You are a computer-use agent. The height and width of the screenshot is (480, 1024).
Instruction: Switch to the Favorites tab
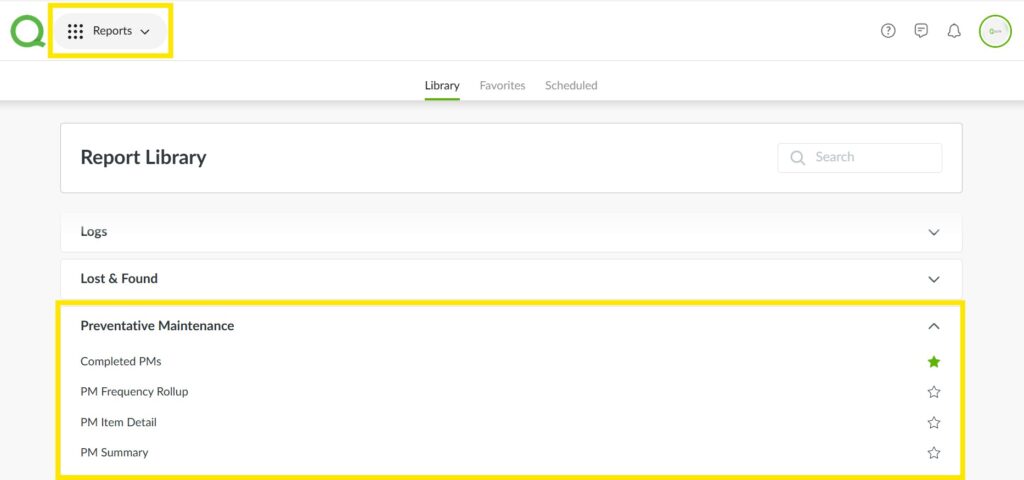pyautogui.click(x=502, y=86)
